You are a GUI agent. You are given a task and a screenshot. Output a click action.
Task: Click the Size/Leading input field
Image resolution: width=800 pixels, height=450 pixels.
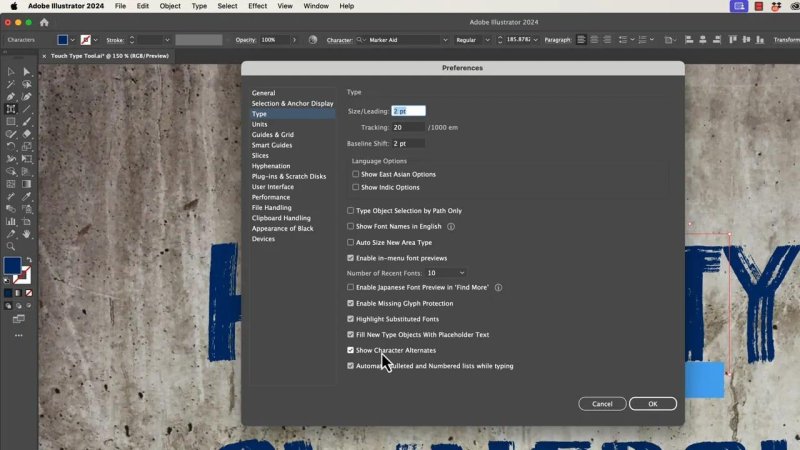pyautogui.click(x=408, y=111)
